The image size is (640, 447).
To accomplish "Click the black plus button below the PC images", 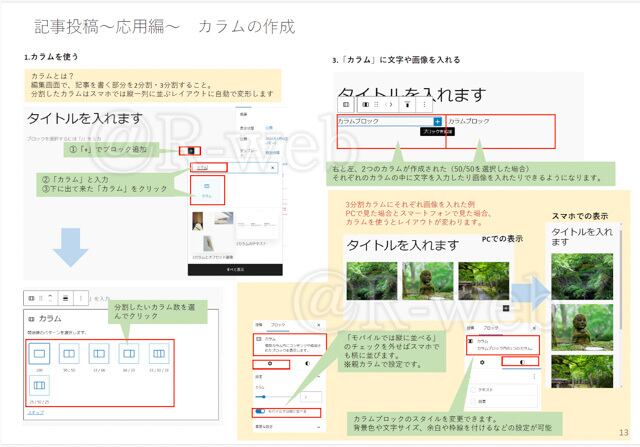I will pos(506,308).
